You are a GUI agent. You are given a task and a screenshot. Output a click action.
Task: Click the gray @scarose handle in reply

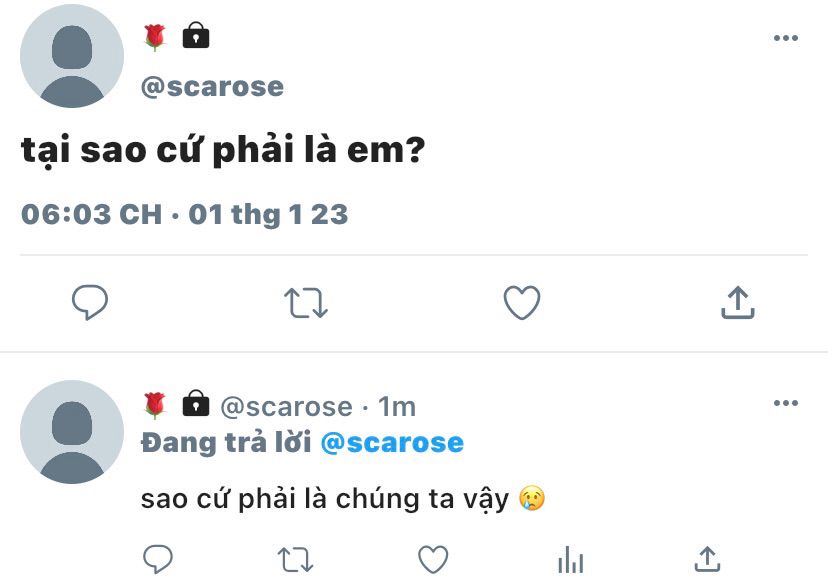click(x=286, y=407)
